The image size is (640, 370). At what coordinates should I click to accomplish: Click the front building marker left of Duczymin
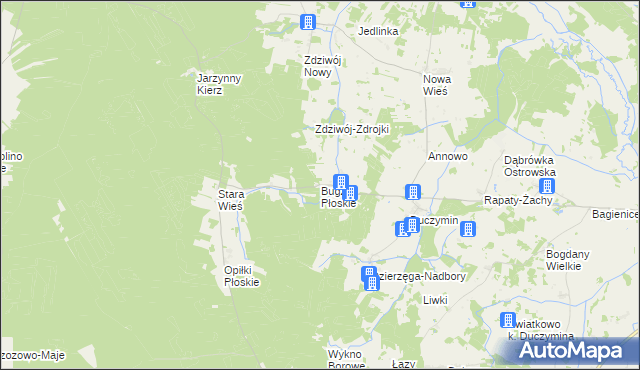tap(412, 225)
